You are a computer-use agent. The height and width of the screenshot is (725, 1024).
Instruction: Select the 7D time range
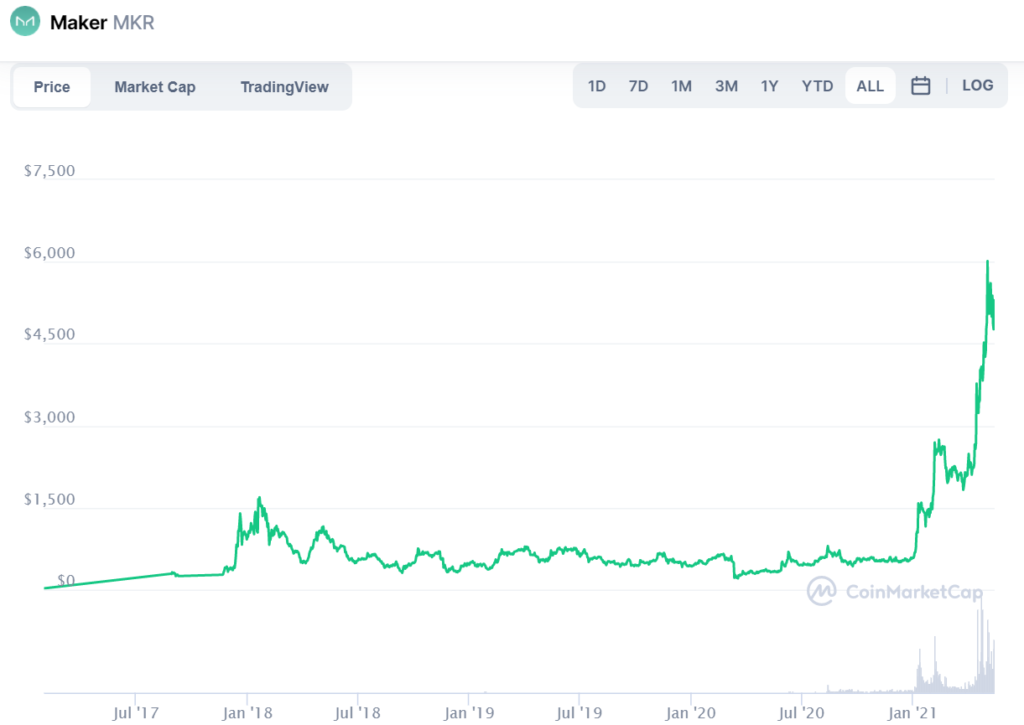pyautogui.click(x=638, y=86)
